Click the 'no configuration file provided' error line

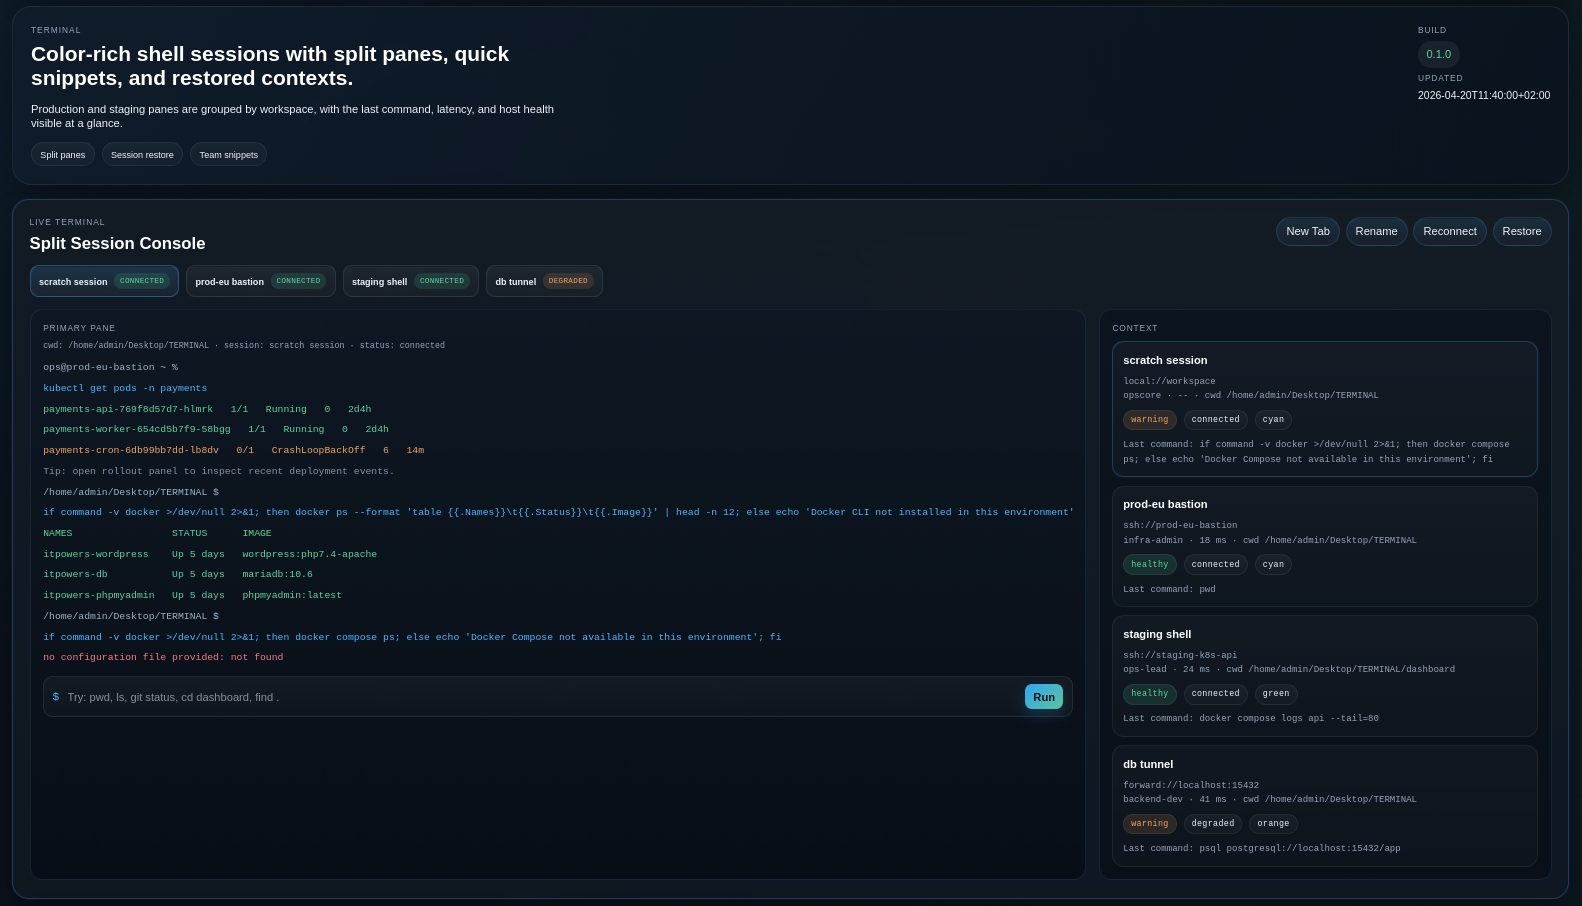pyautogui.click(x=163, y=657)
